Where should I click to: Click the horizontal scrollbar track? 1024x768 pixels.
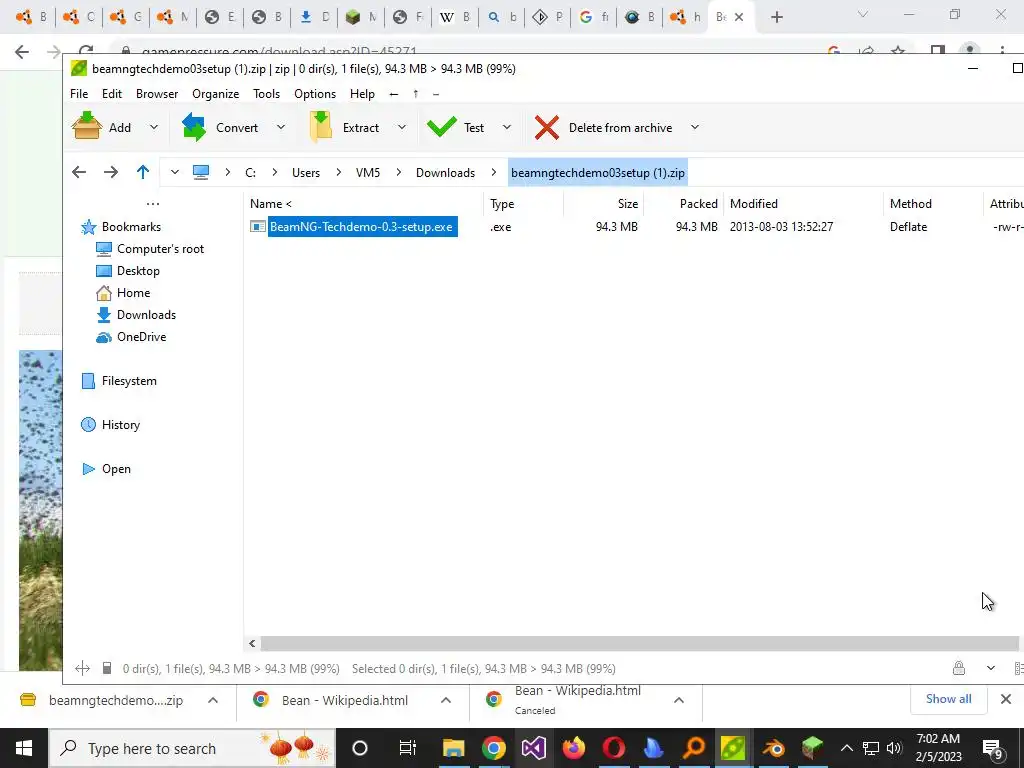click(x=639, y=644)
